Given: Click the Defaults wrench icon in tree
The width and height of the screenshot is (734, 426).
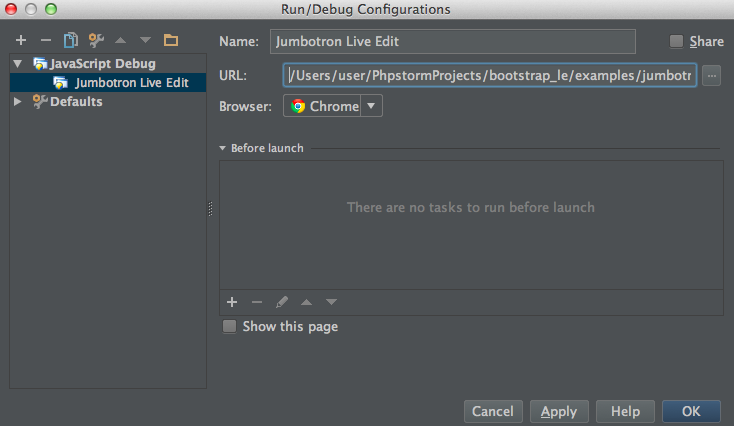Looking at the screenshot, I should [40, 101].
